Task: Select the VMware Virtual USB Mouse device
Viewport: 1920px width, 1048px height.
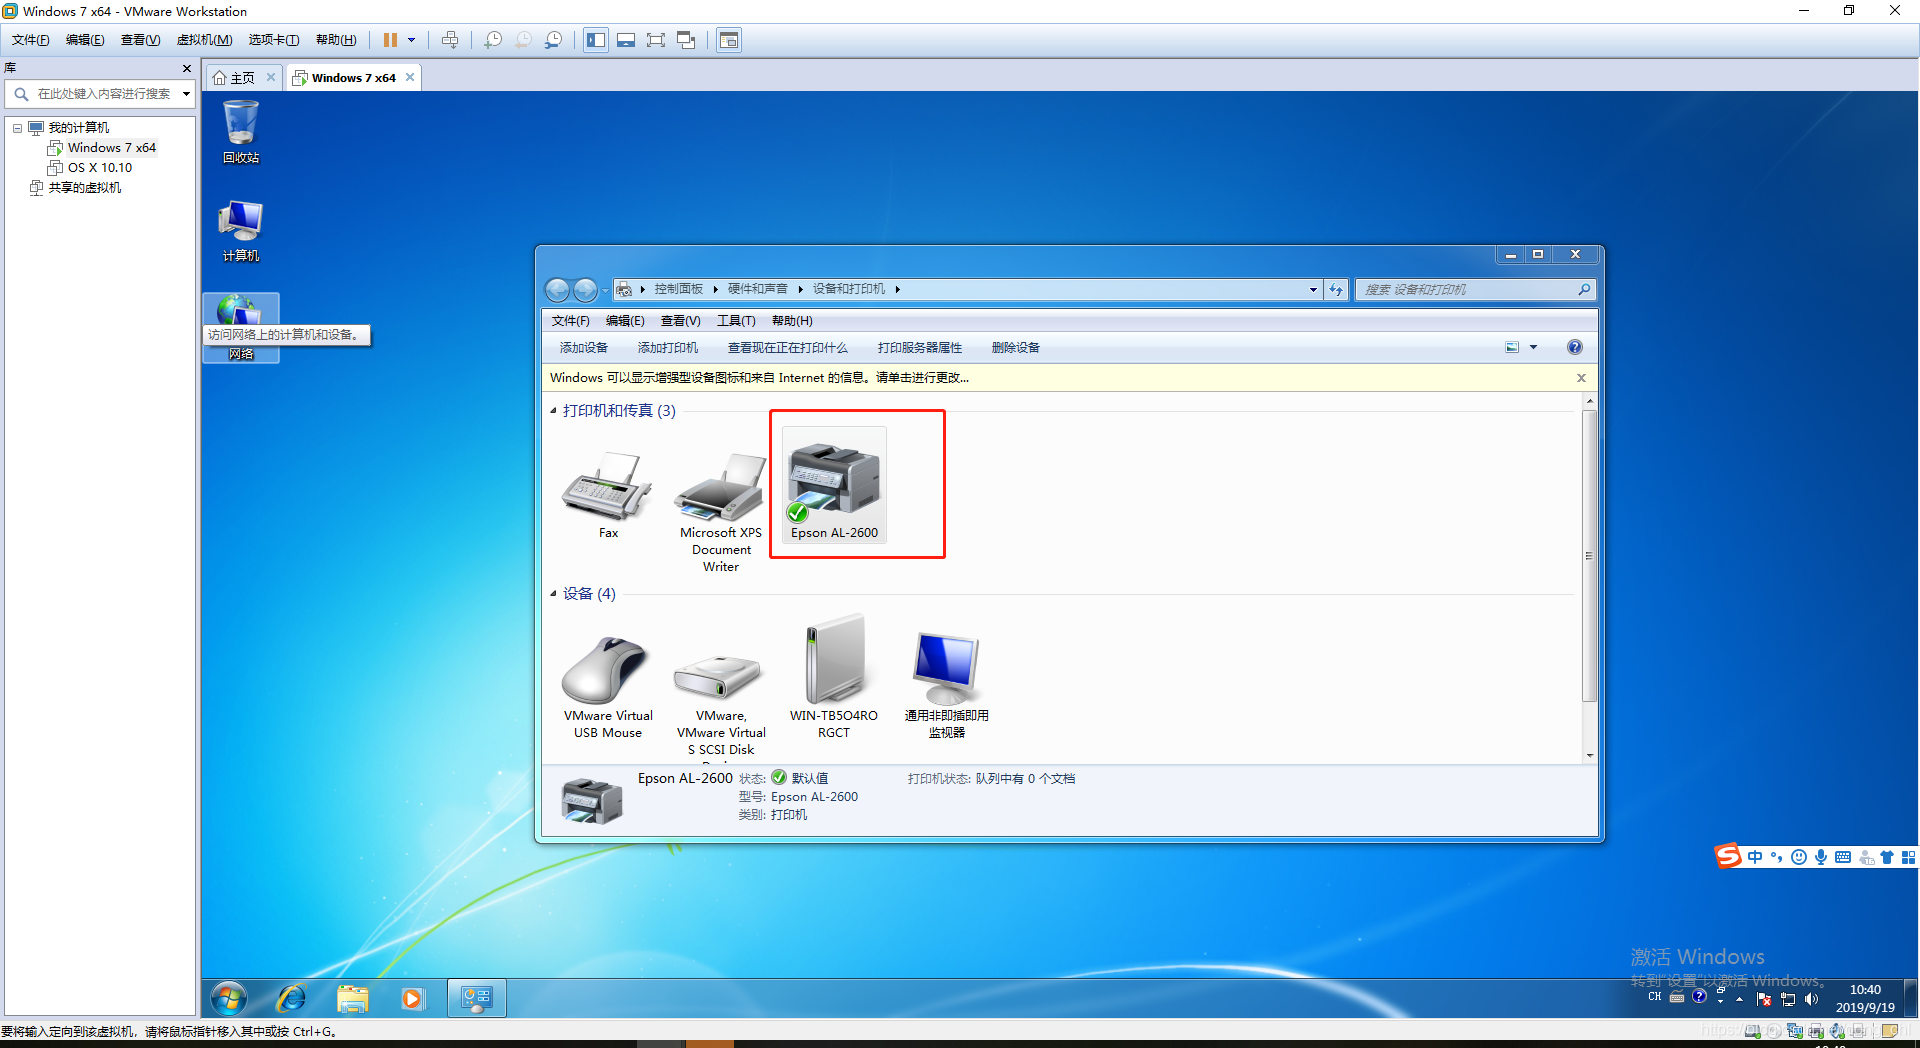Action: (x=608, y=685)
